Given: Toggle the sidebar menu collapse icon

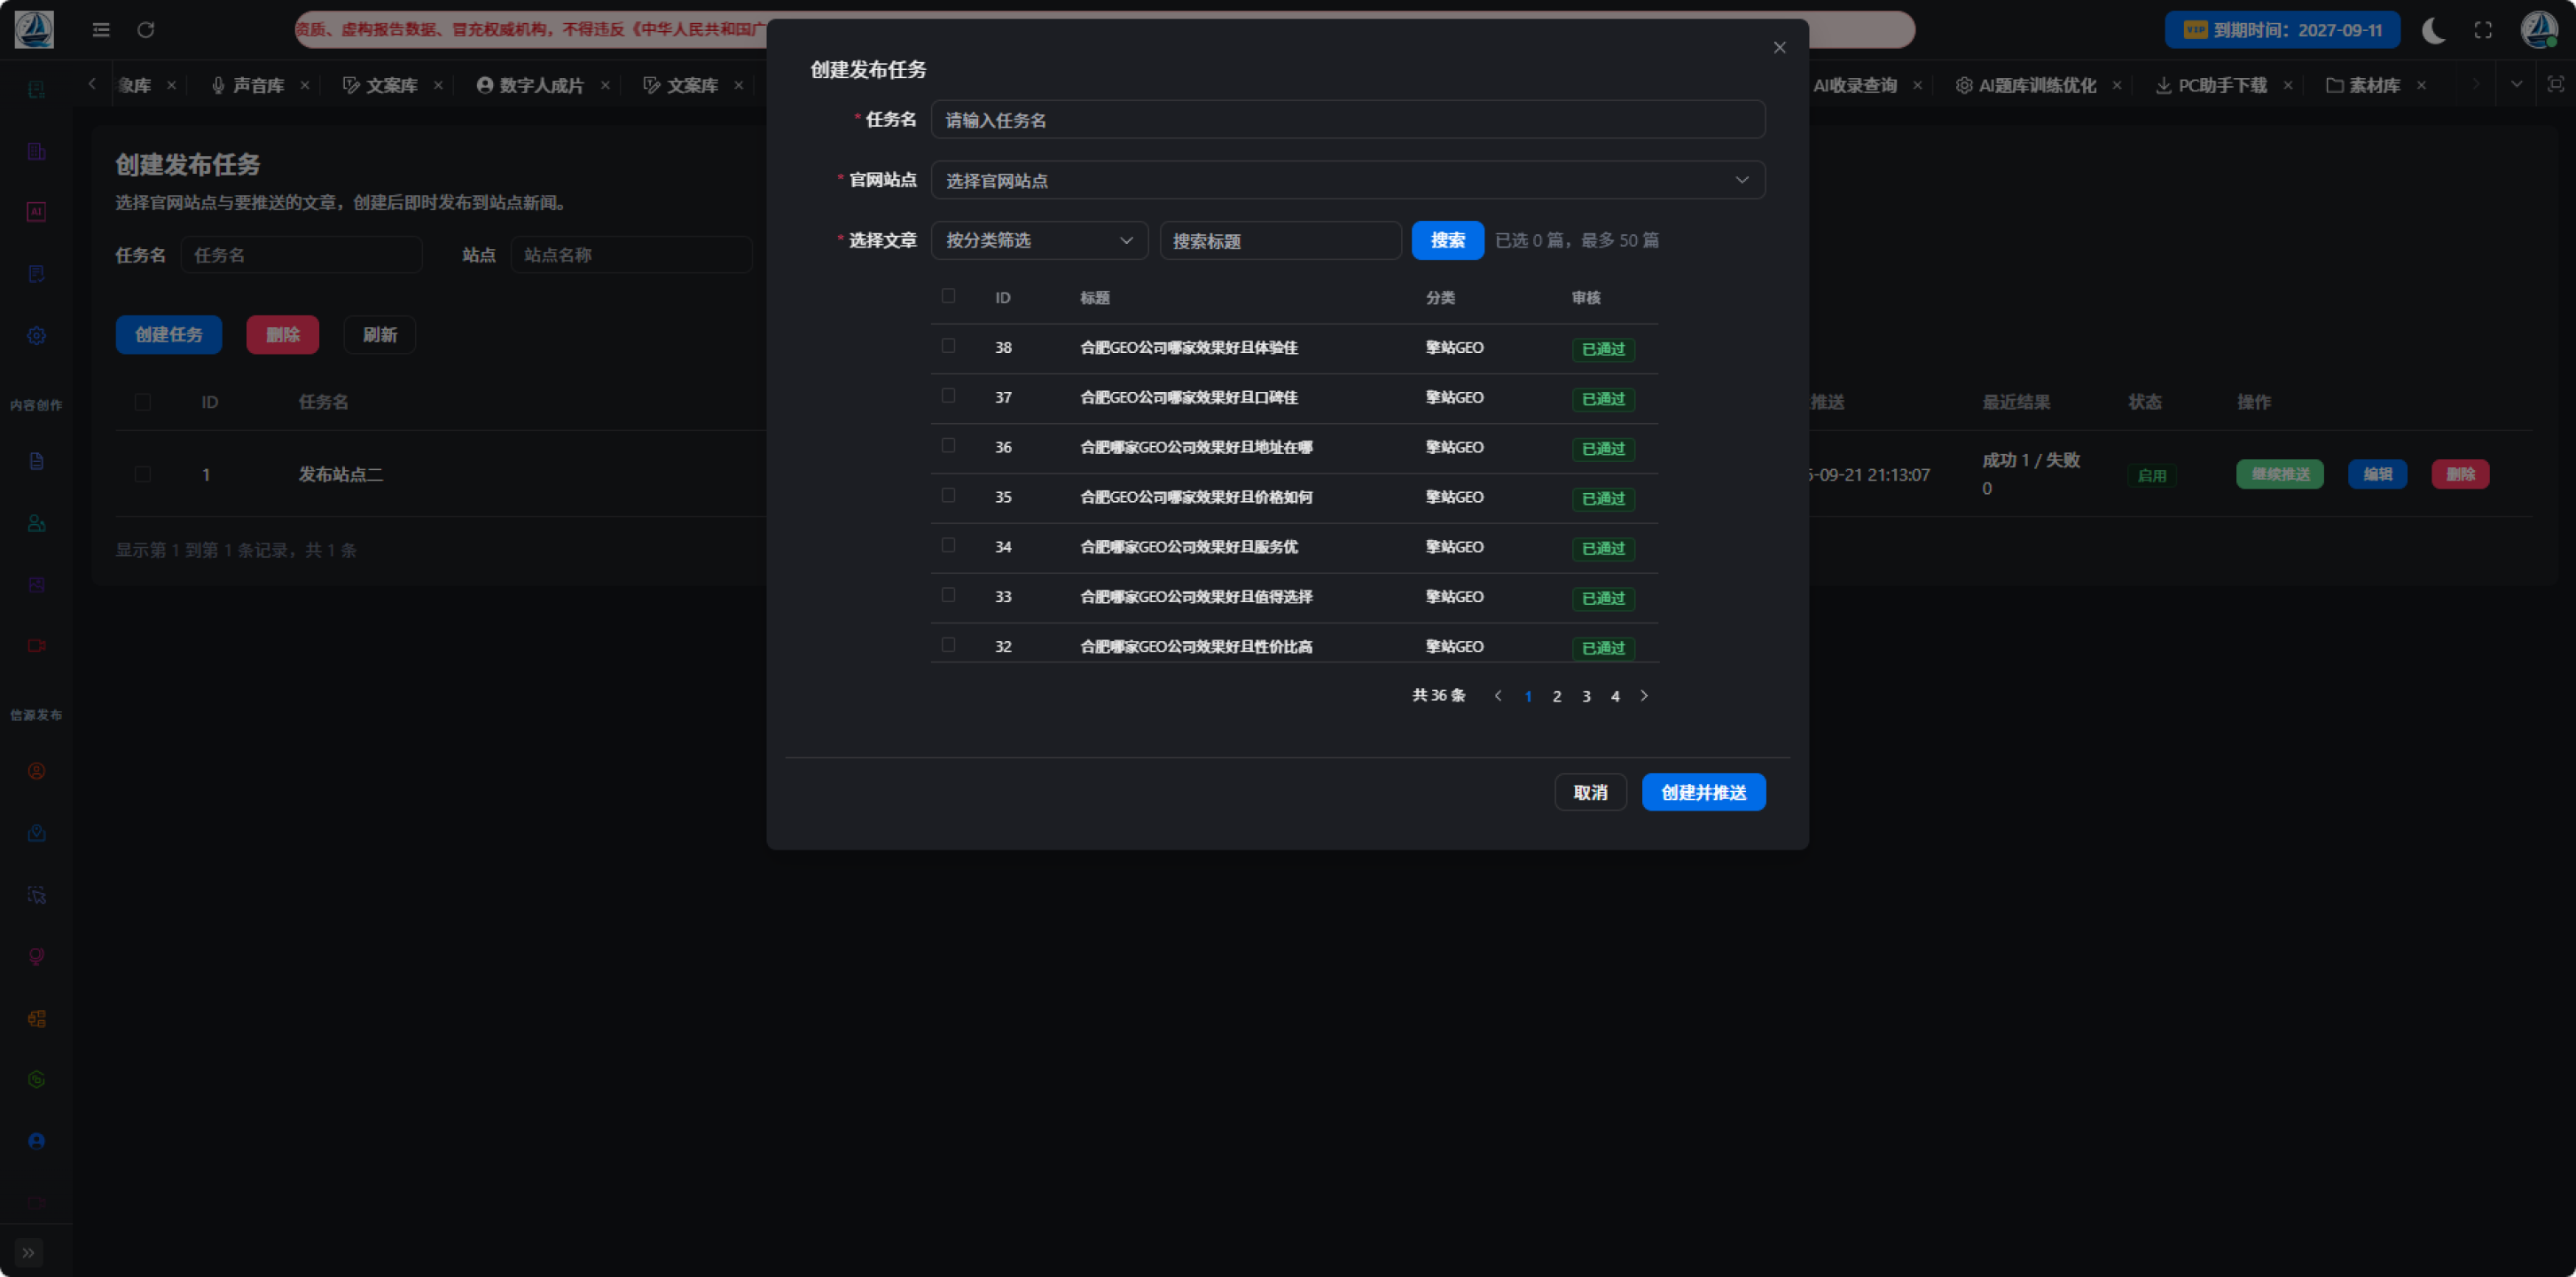Looking at the screenshot, I should (x=101, y=30).
